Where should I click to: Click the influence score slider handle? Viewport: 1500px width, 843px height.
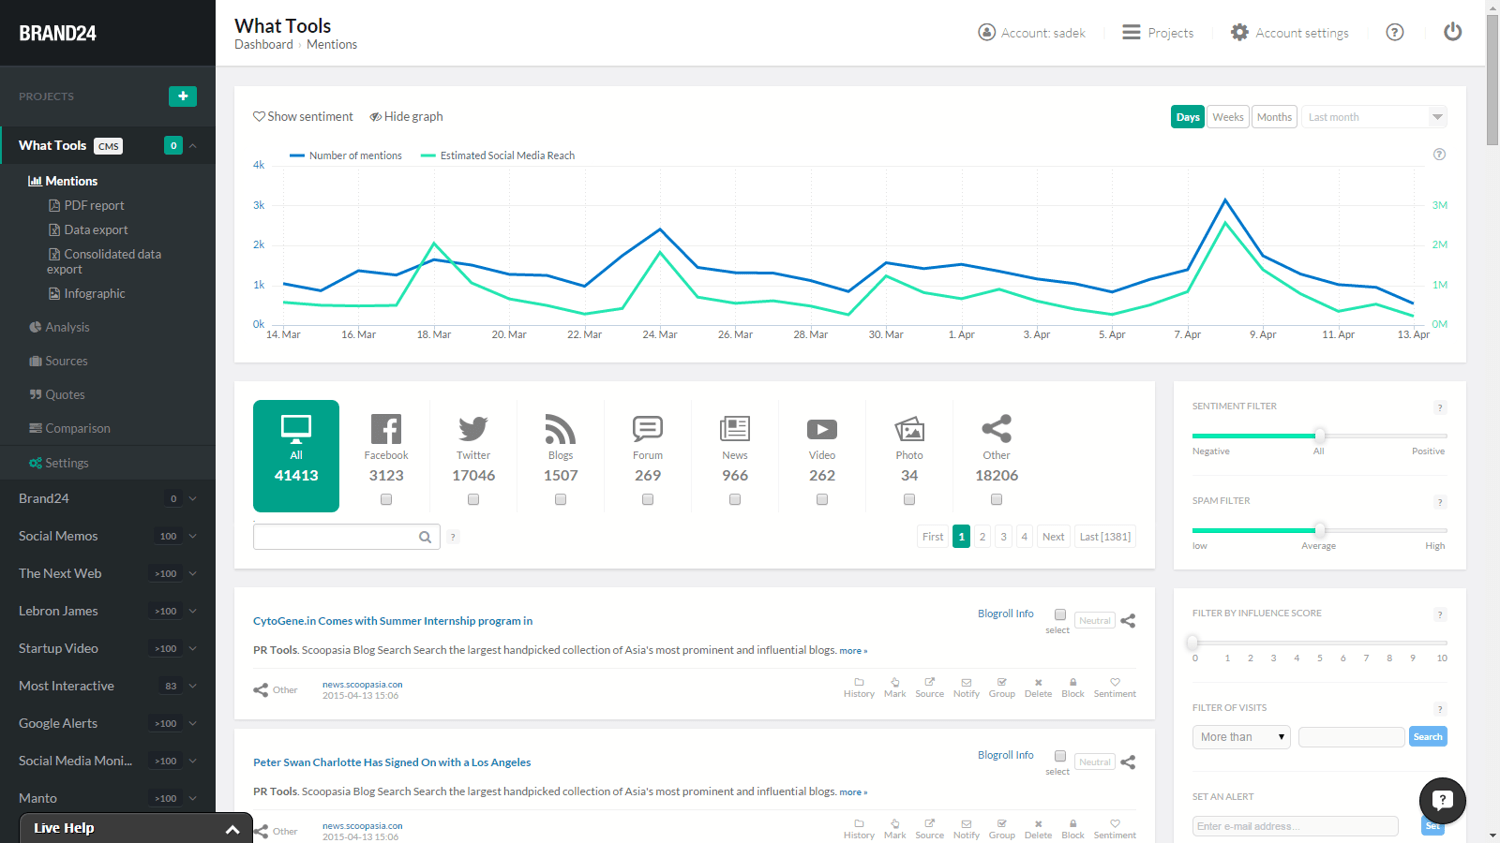[x=1193, y=642]
